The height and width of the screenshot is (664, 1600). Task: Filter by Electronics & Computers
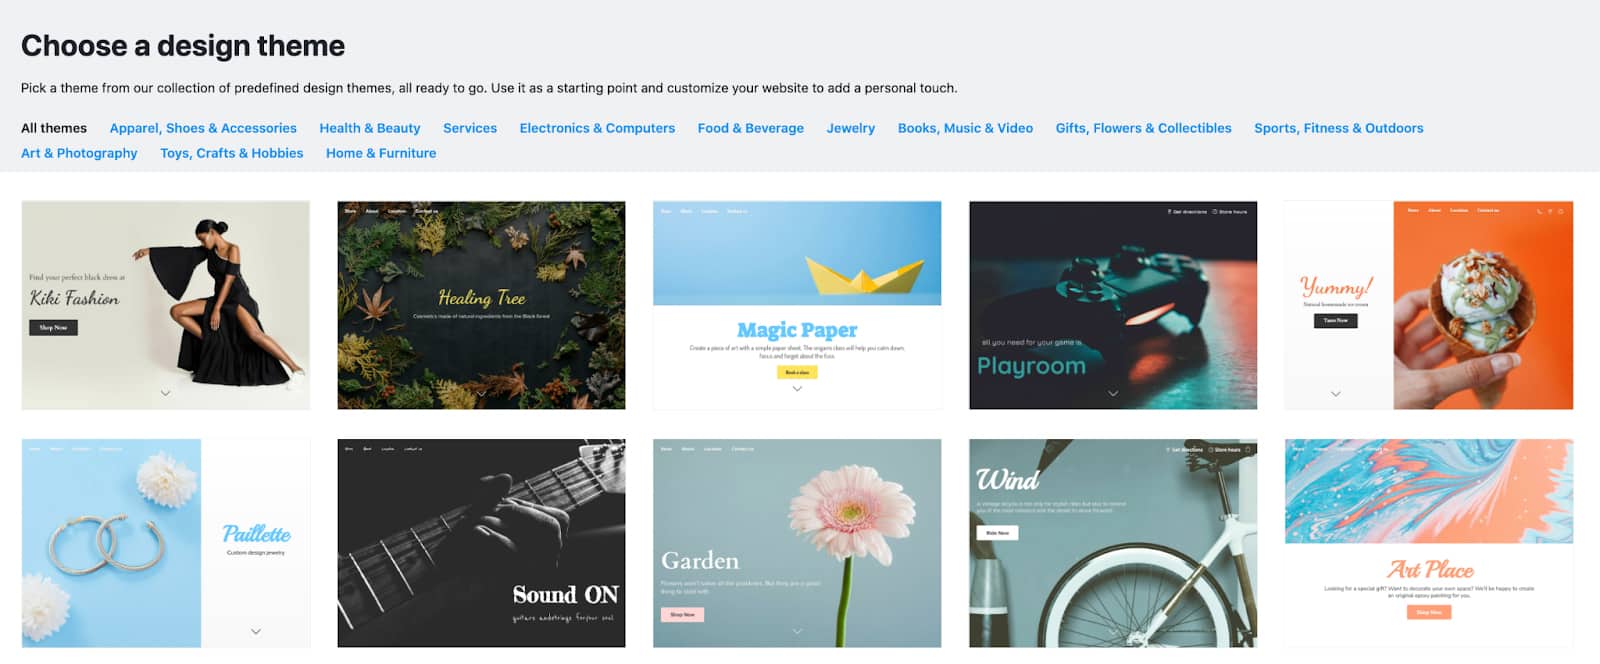tap(597, 128)
